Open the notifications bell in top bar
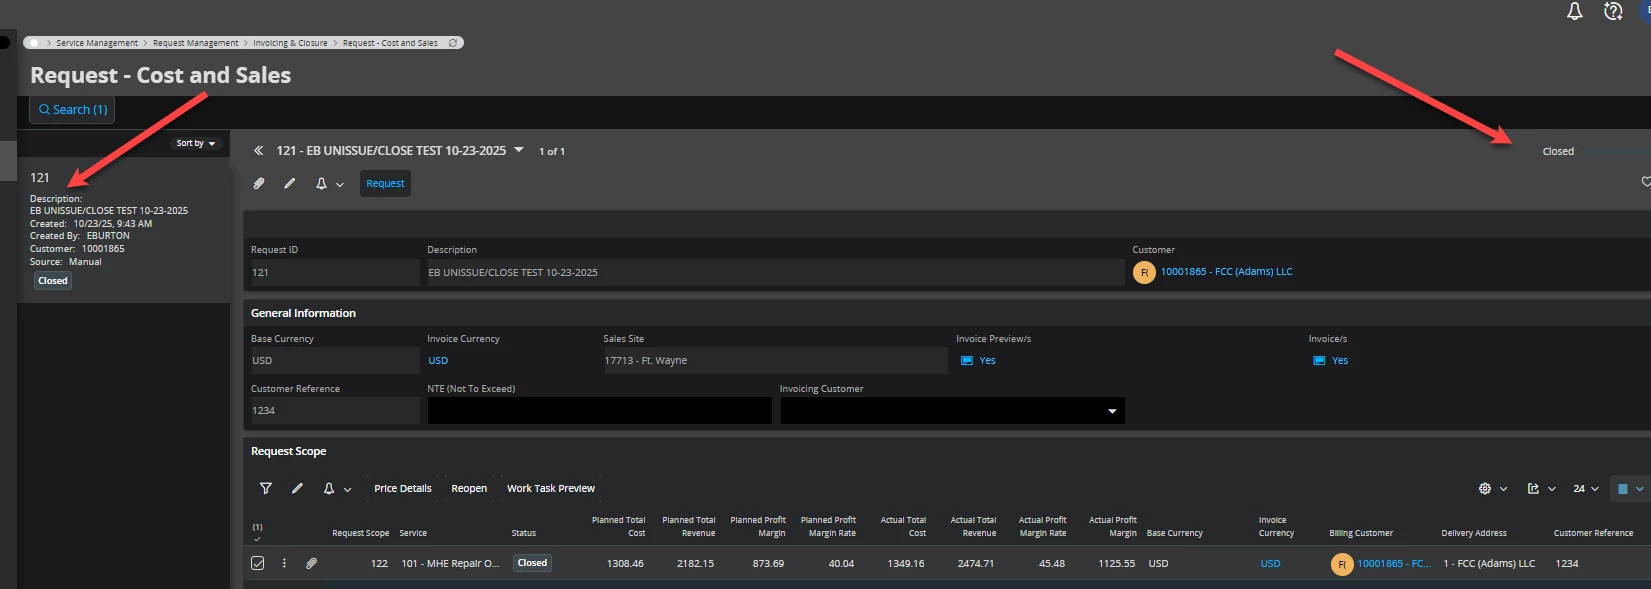Screen dimensions: 1651x589 tap(1574, 12)
